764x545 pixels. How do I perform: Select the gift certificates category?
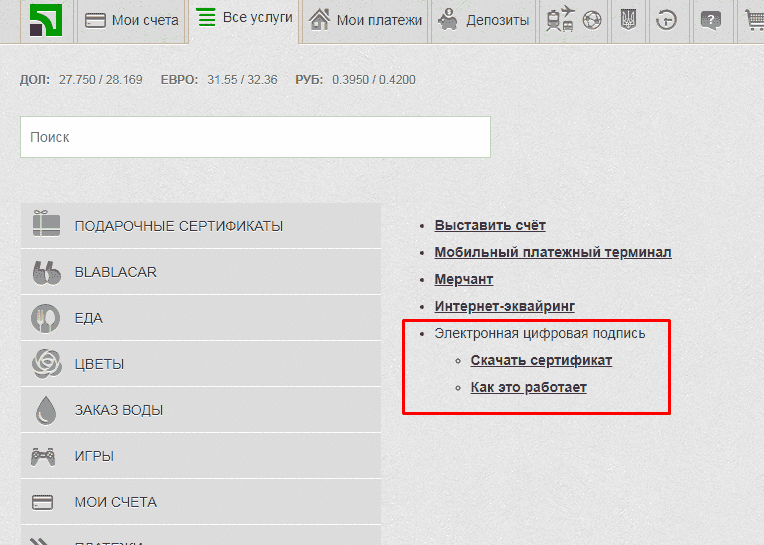[200, 226]
